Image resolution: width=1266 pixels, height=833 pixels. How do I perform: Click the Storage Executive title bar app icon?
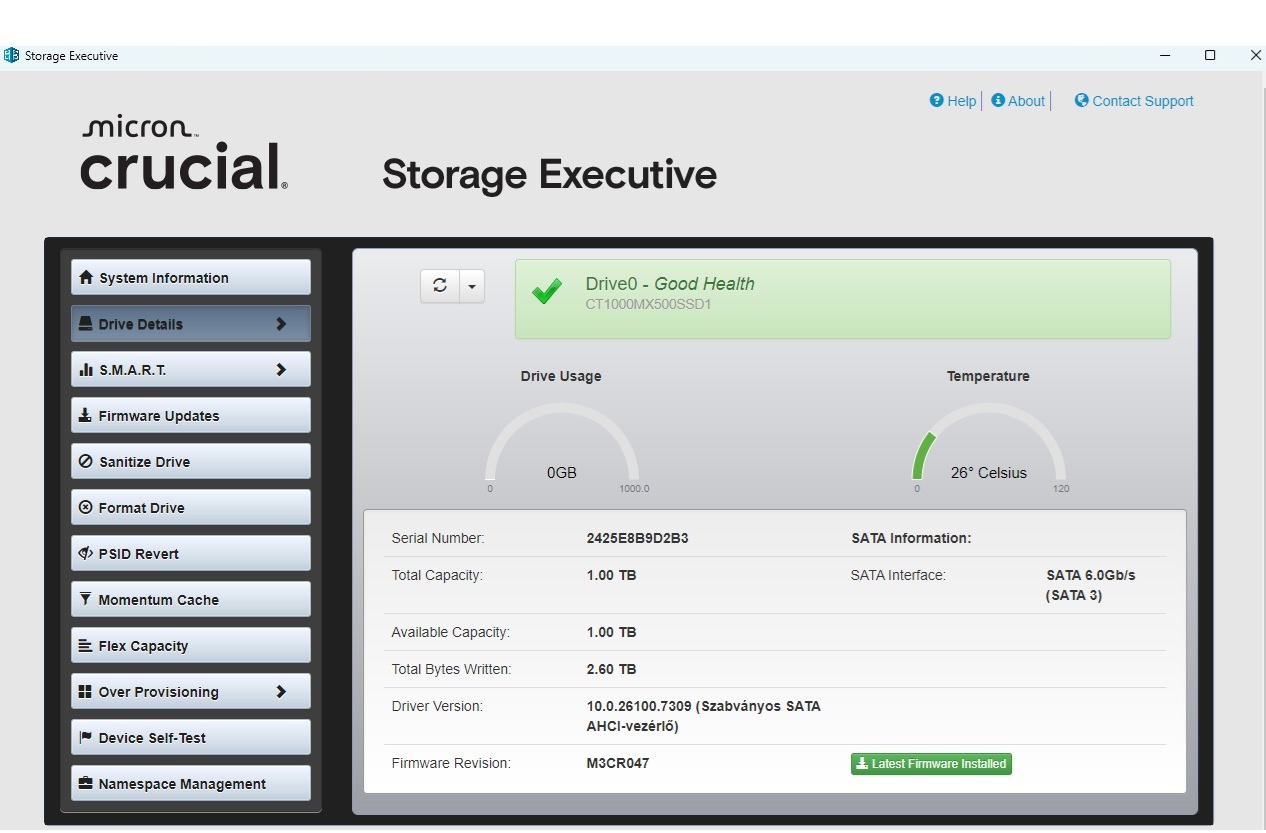click(x=12, y=56)
